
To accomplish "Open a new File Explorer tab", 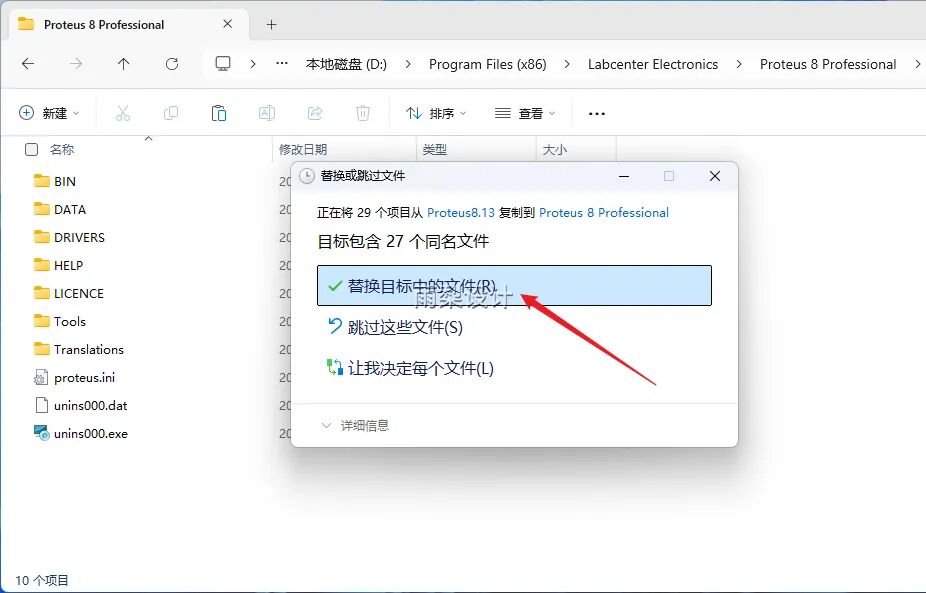I will (x=270, y=24).
